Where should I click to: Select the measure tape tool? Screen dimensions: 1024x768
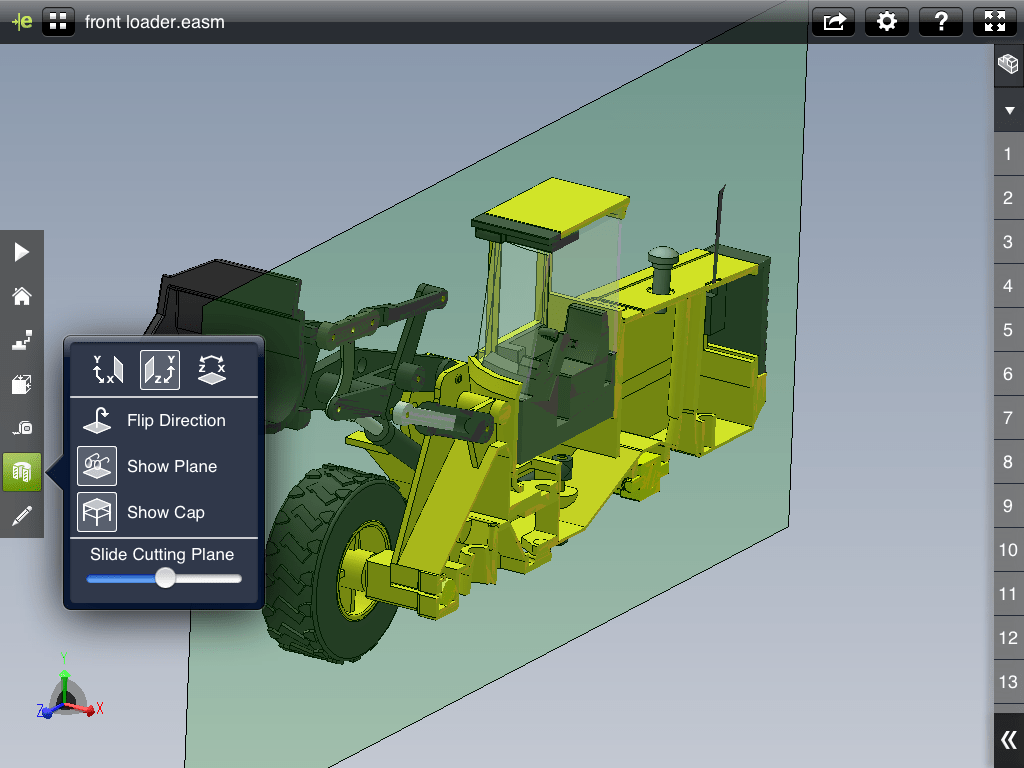(21, 427)
